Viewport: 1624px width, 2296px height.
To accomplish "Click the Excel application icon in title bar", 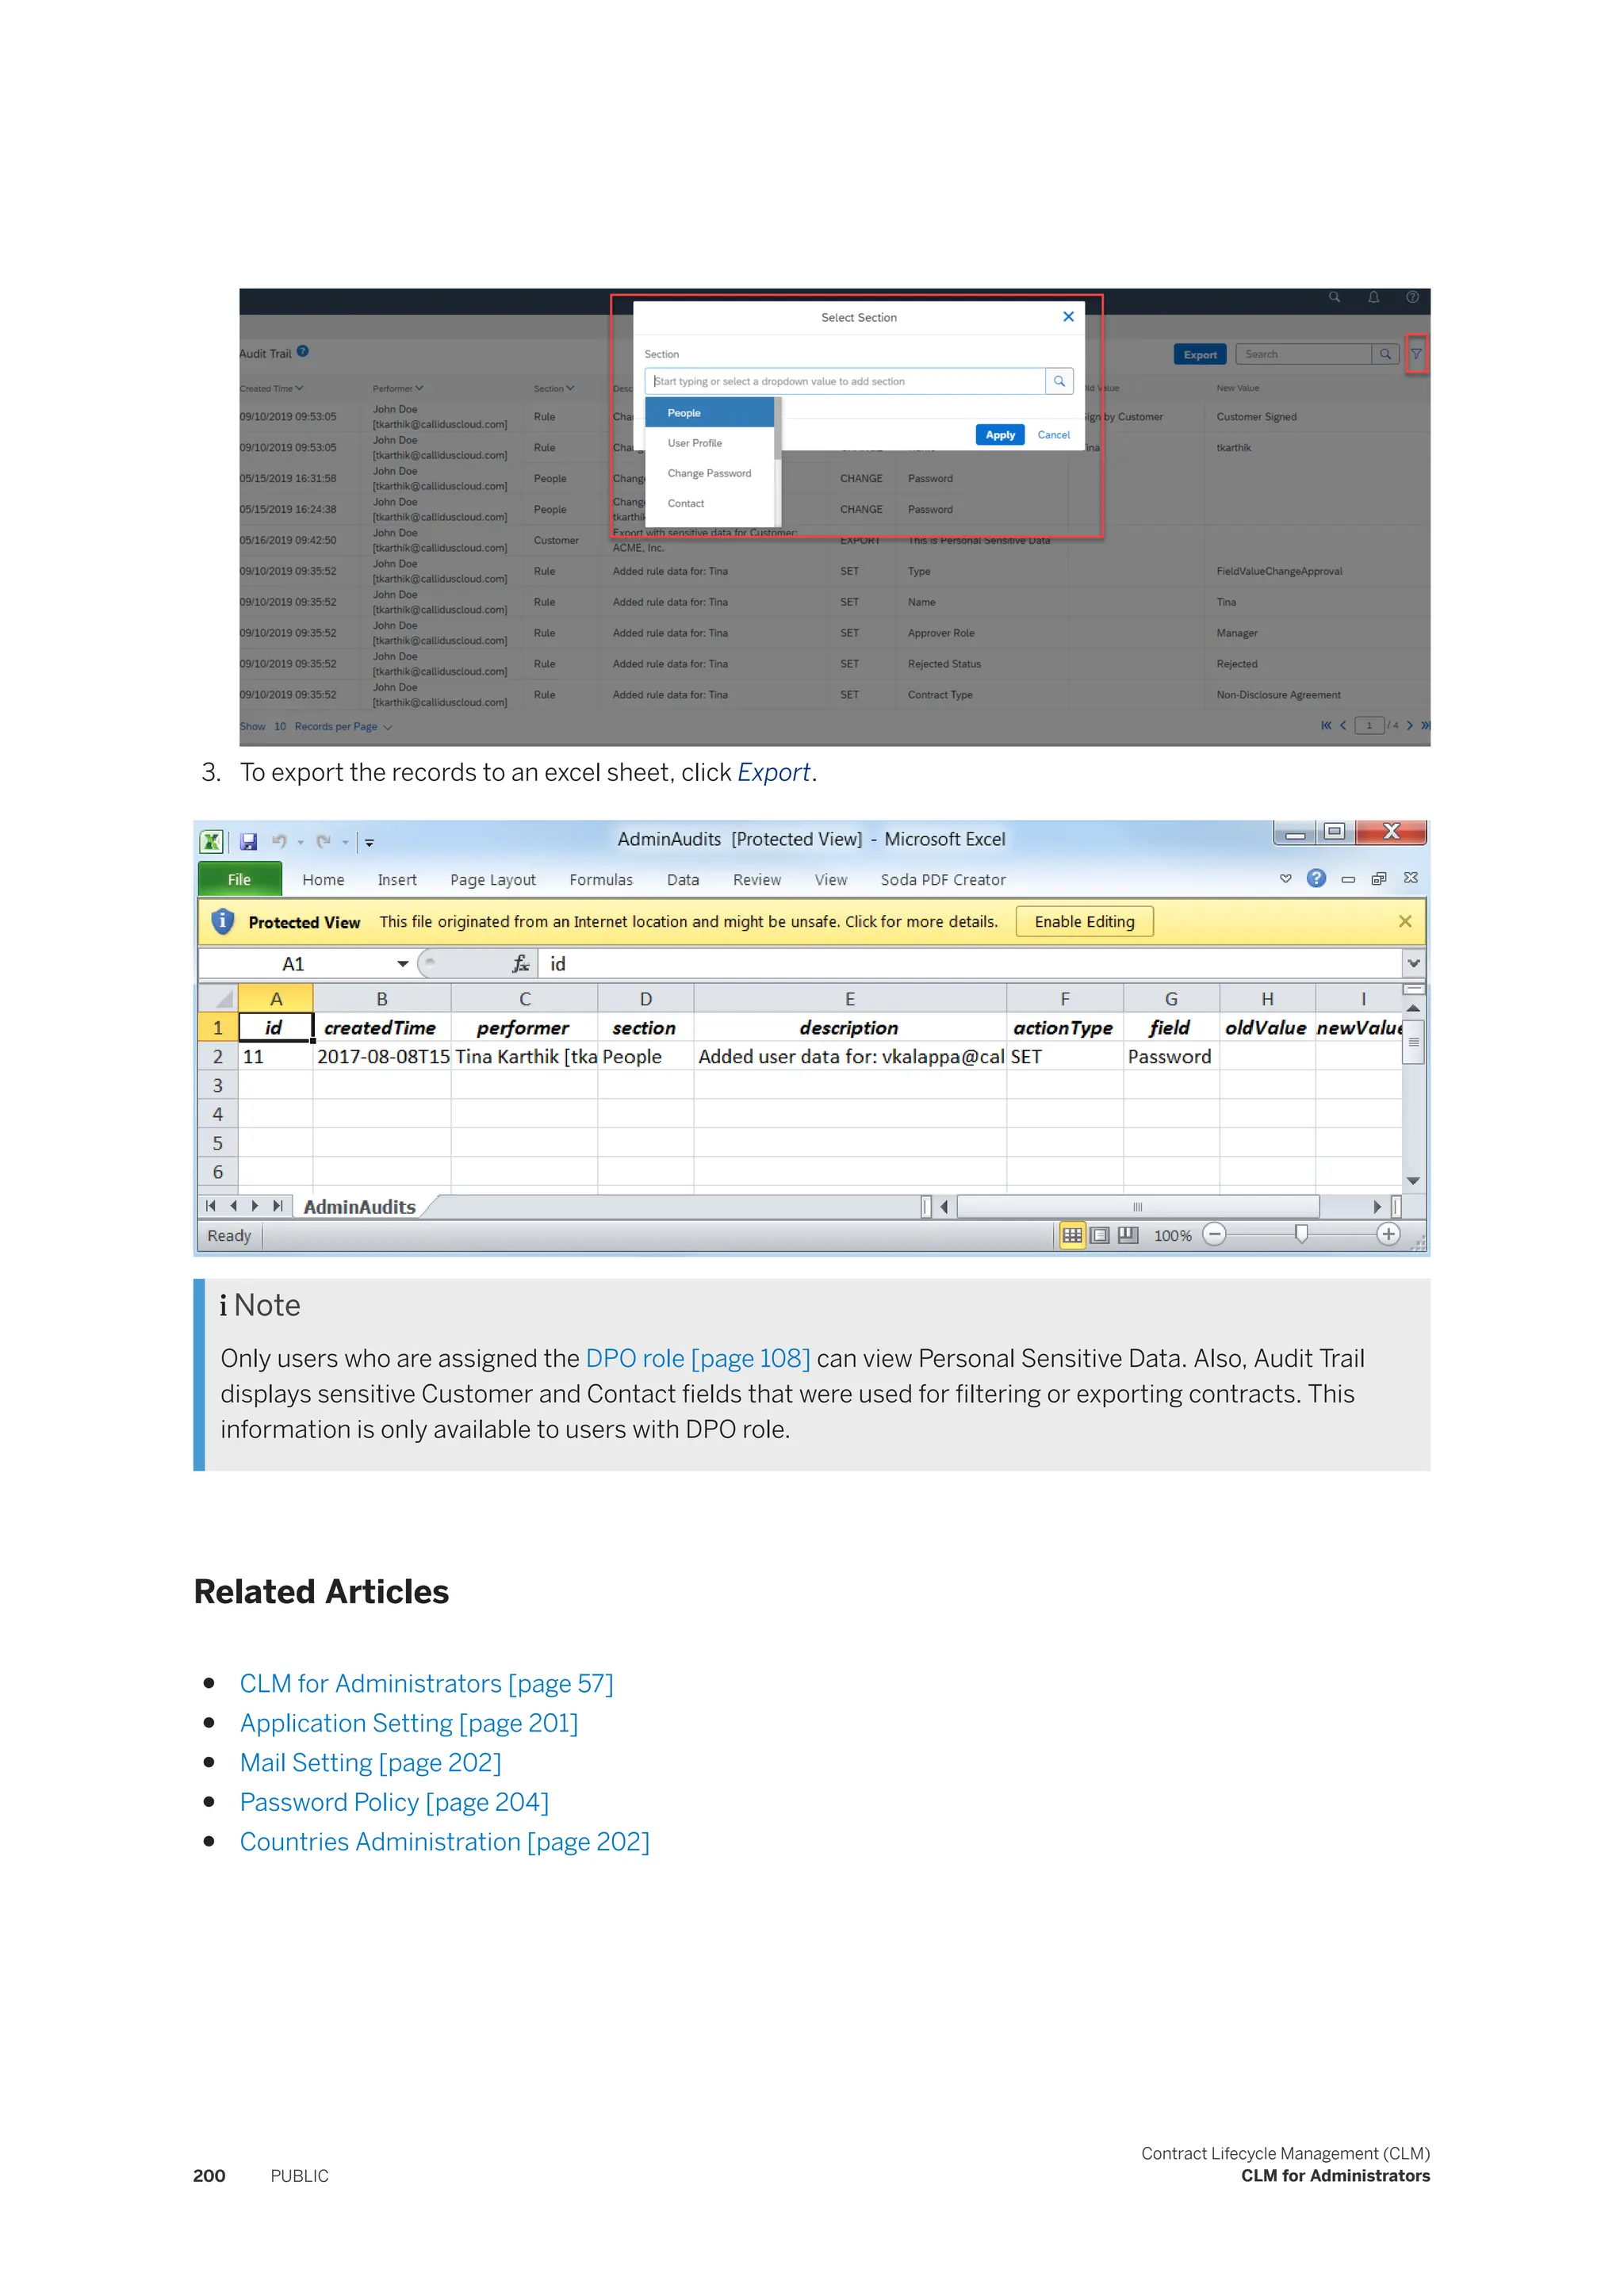I will tap(211, 841).
